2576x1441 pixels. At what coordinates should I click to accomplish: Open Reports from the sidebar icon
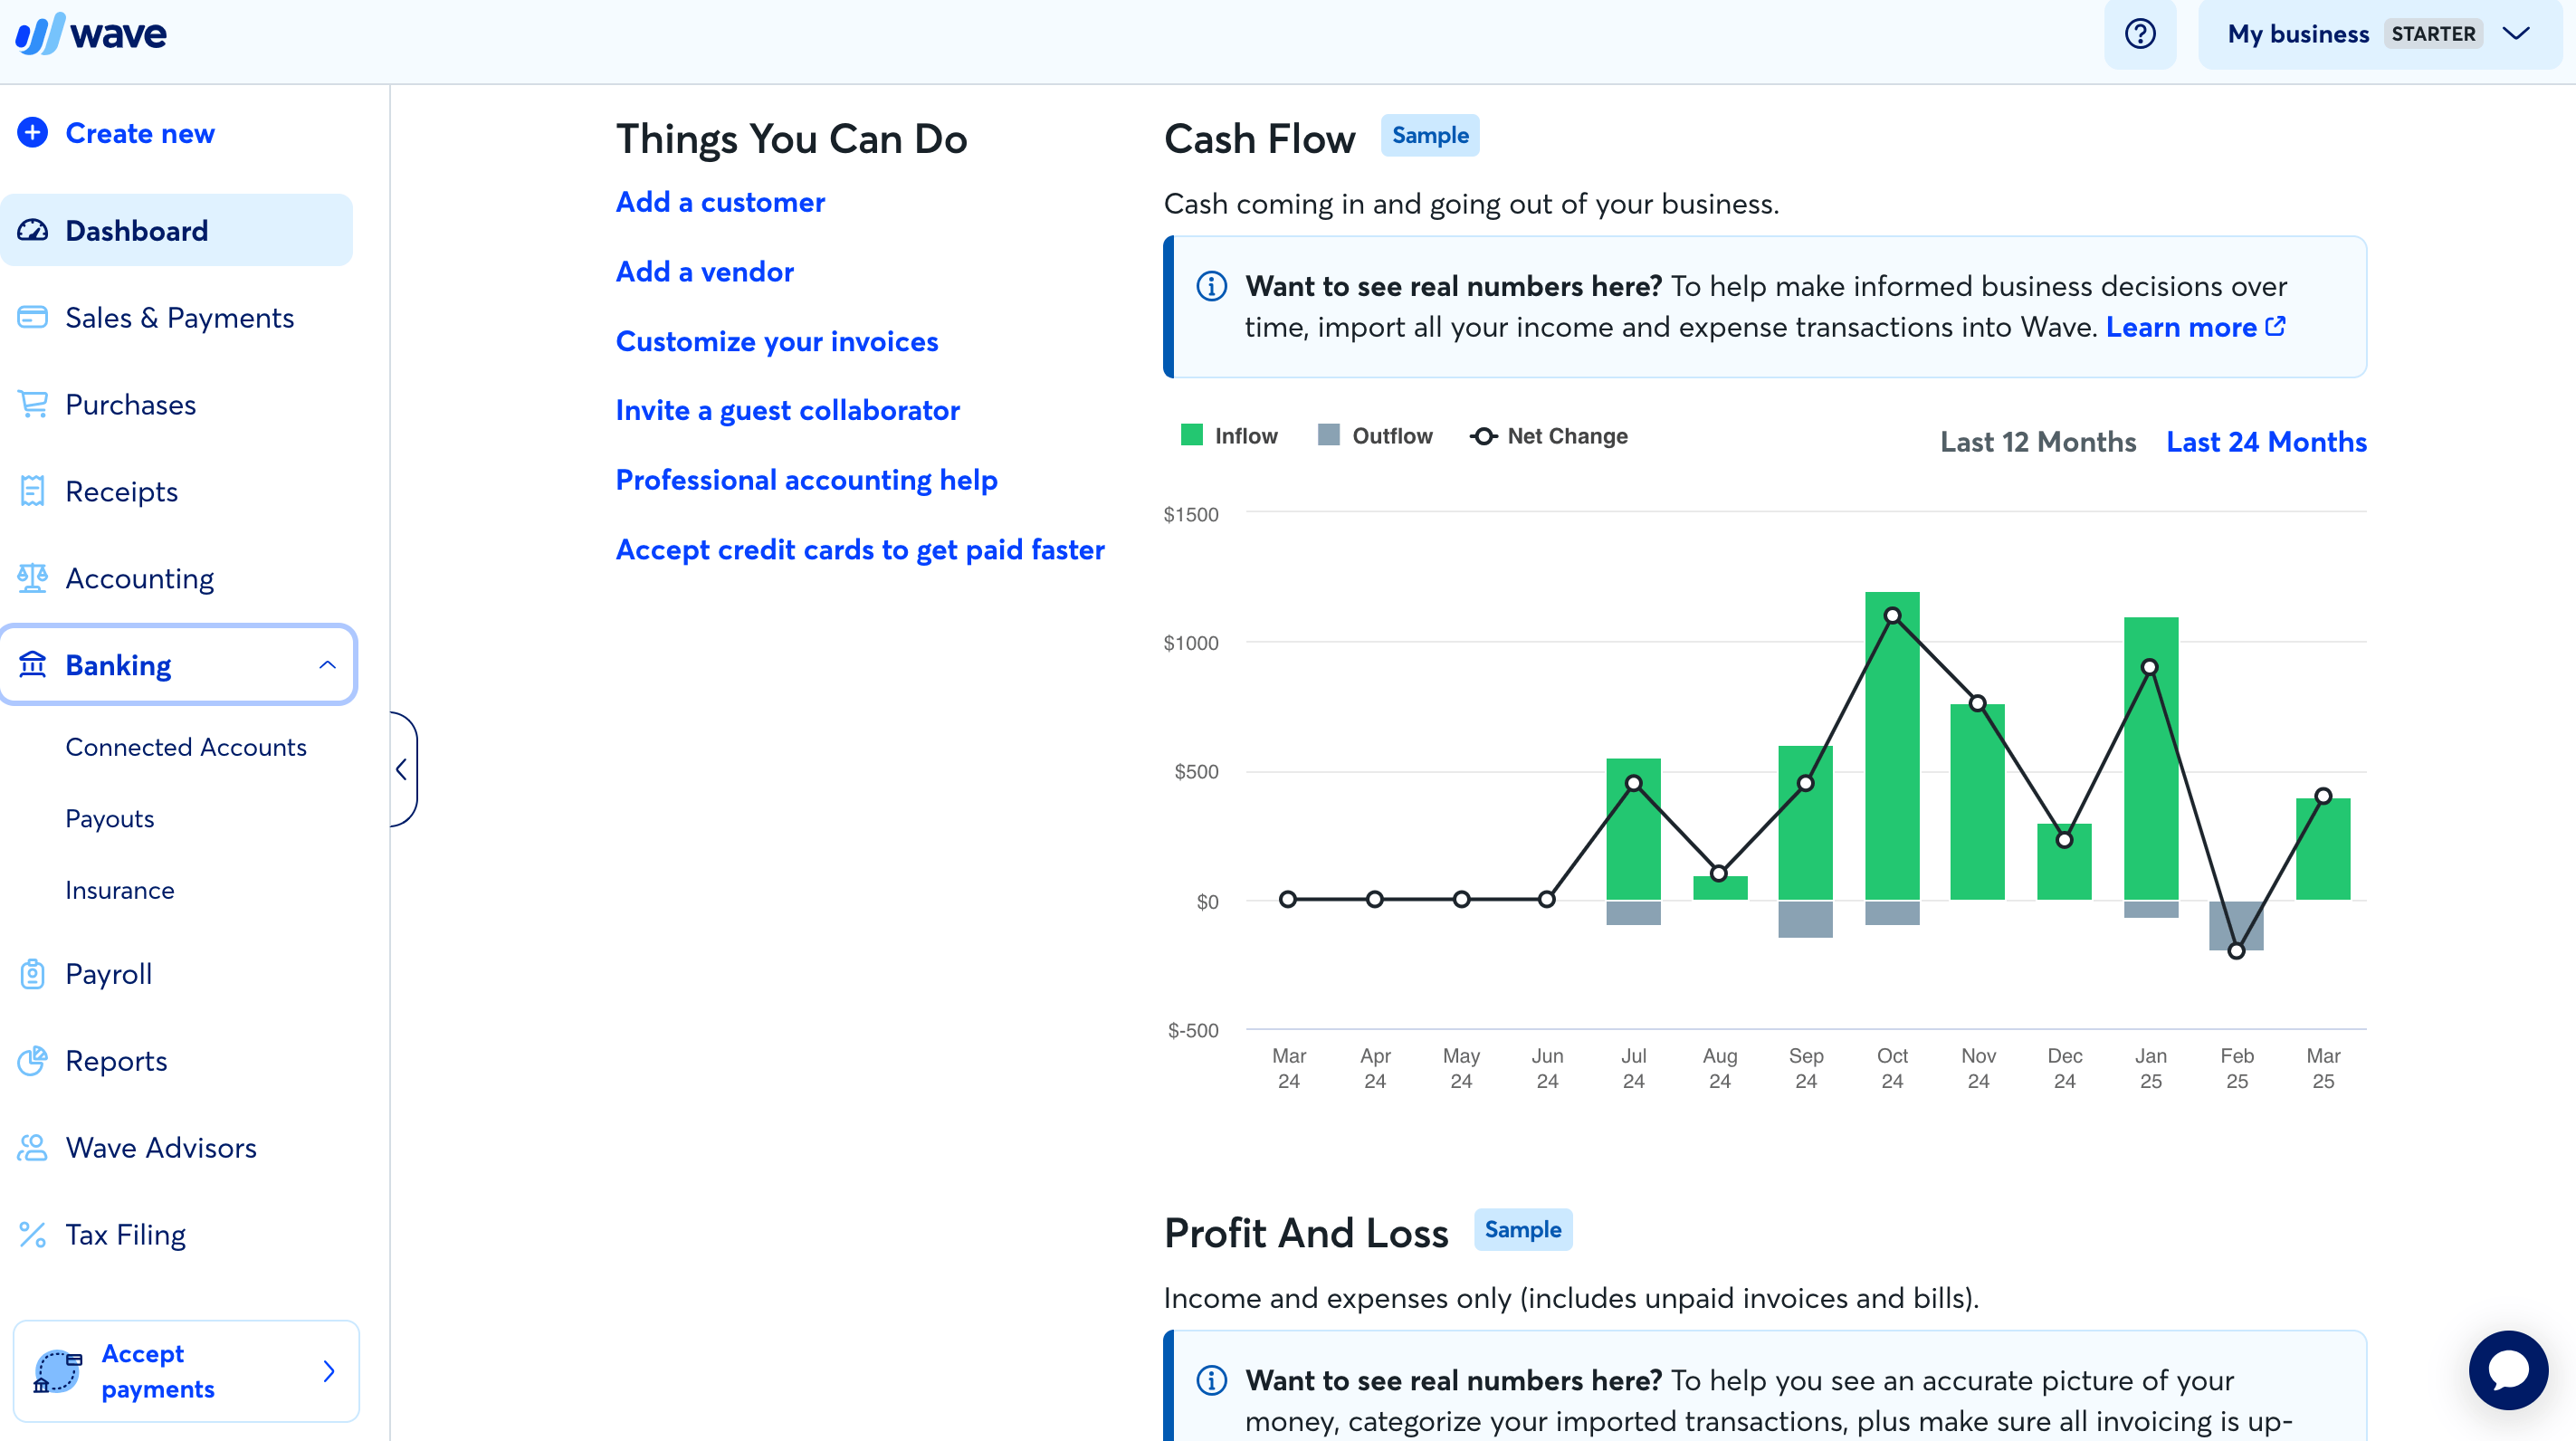coord(33,1060)
